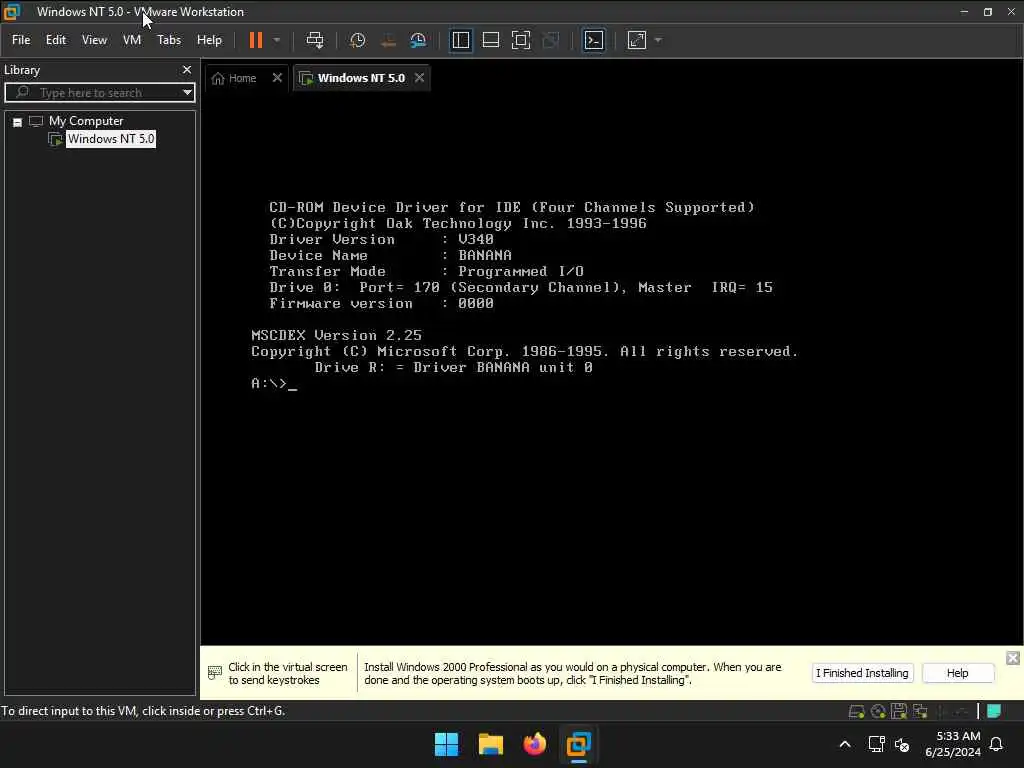Close the Windows NT 5.0 tab
The image size is (1024, 768).
[x=419, y=78]
